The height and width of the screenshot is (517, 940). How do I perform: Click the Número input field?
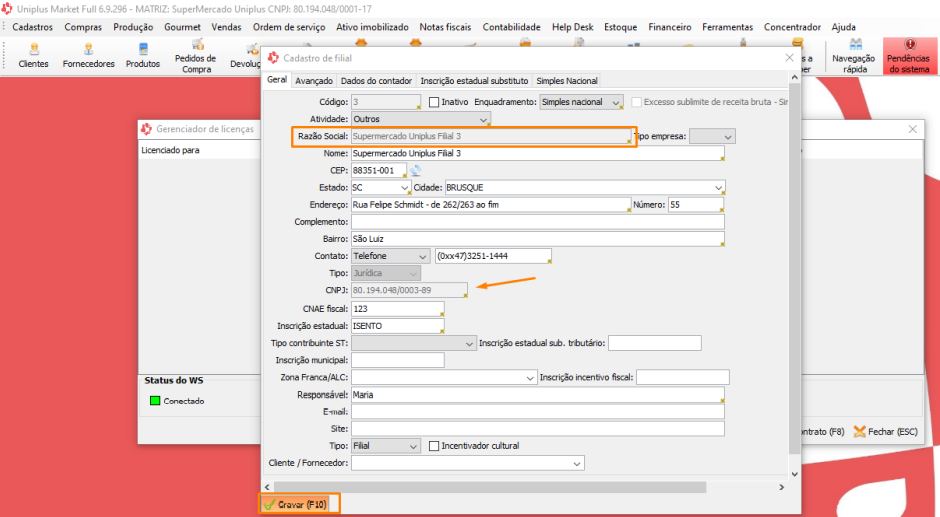(x=696, y=205)
